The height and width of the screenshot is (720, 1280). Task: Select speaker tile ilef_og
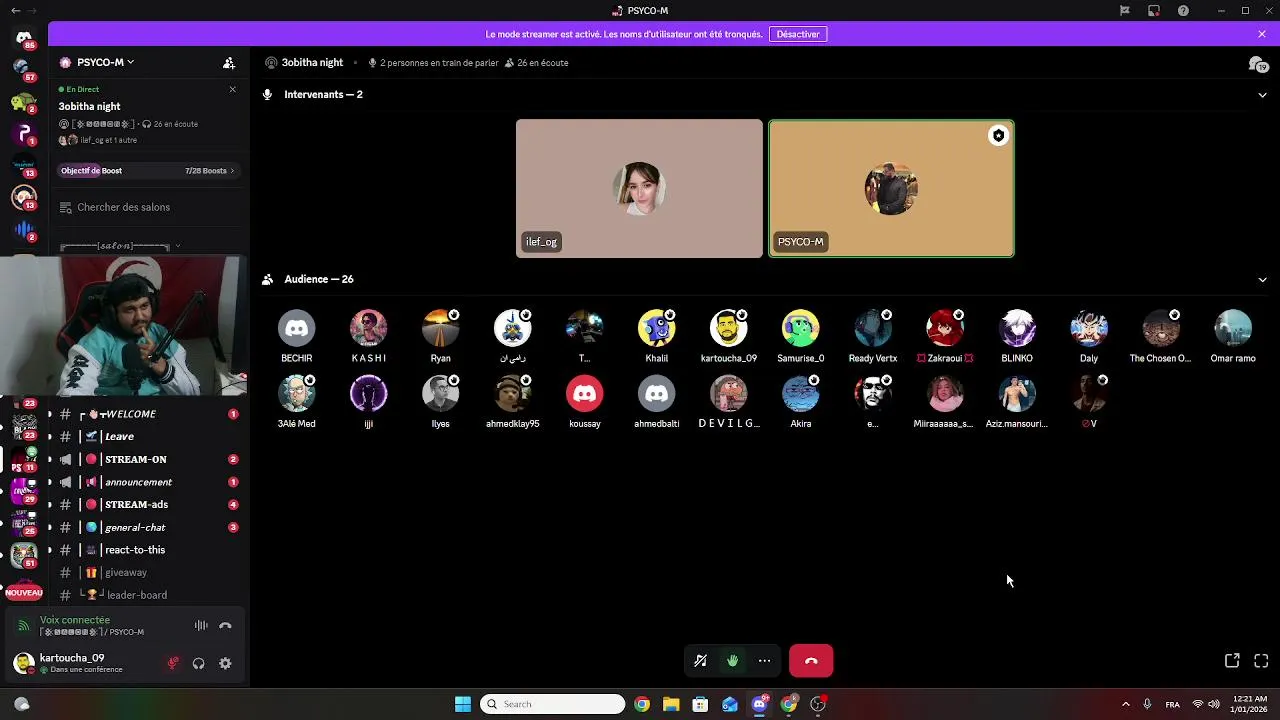point(639,189)
